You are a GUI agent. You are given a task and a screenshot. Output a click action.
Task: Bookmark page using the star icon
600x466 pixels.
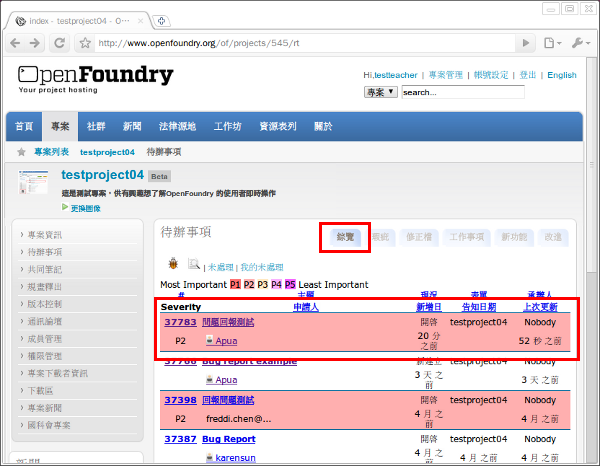pyautogui.click(x=85, y=43)
